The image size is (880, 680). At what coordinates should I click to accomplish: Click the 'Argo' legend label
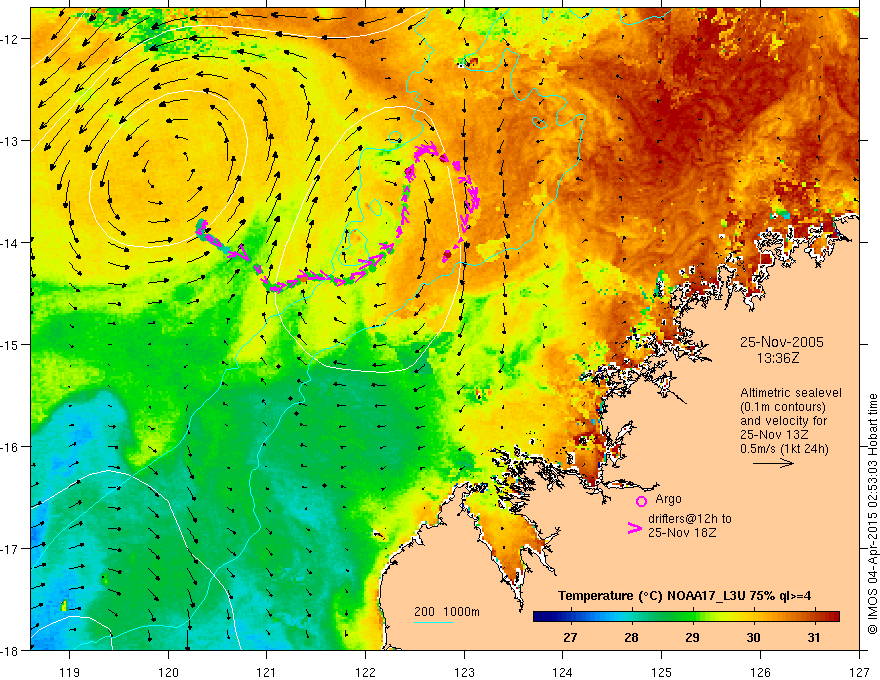[x=668, y=499]
